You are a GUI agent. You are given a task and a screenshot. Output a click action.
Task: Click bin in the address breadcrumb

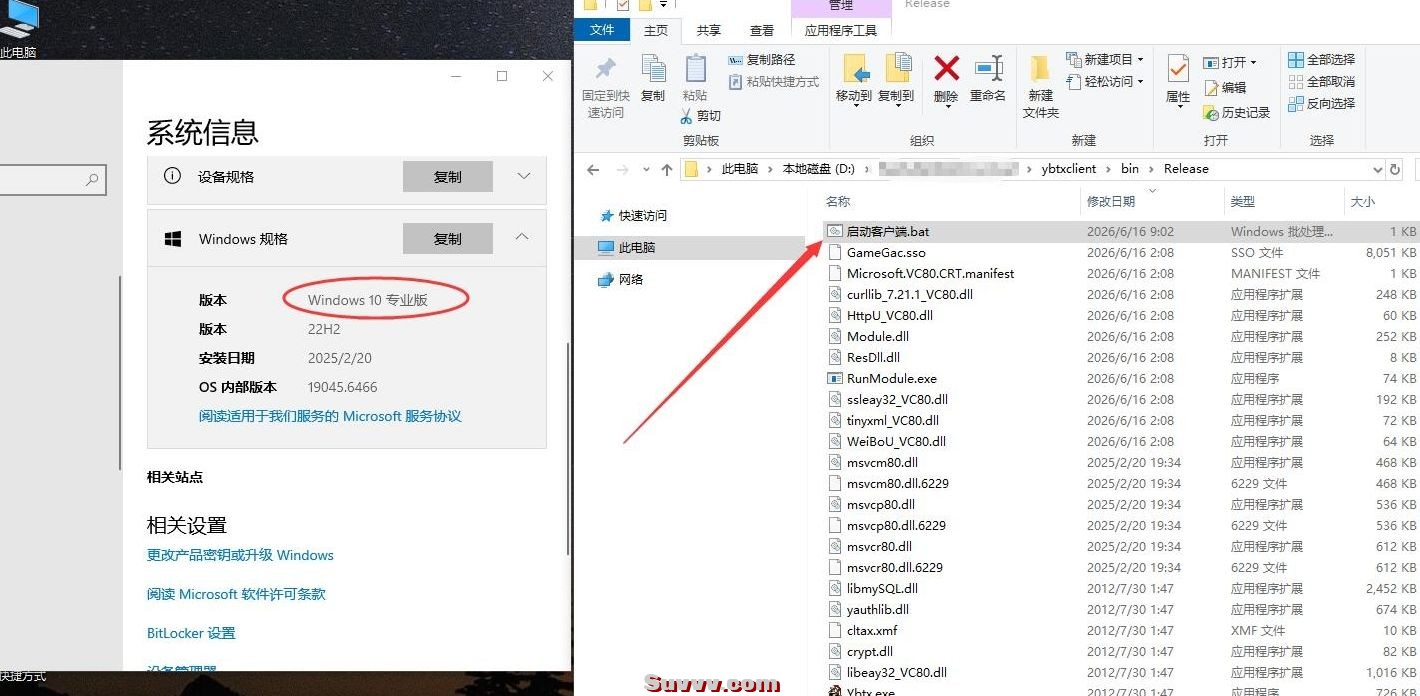[1130, 169]
